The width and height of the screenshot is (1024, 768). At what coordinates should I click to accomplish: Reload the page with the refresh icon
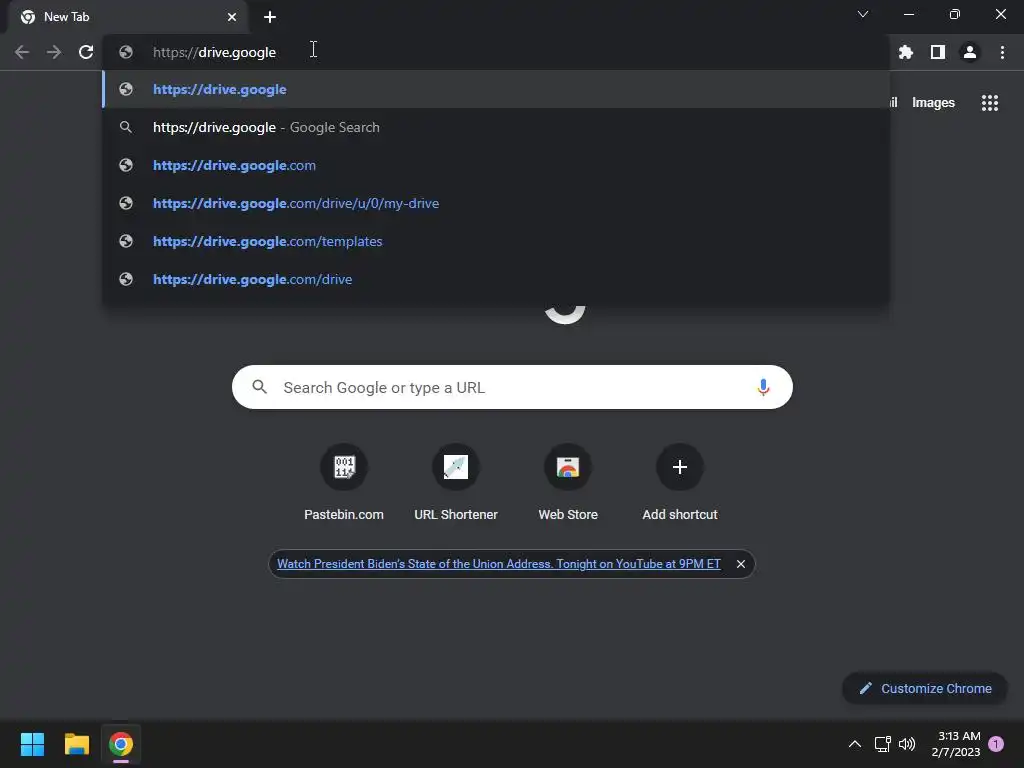point(86,52)
